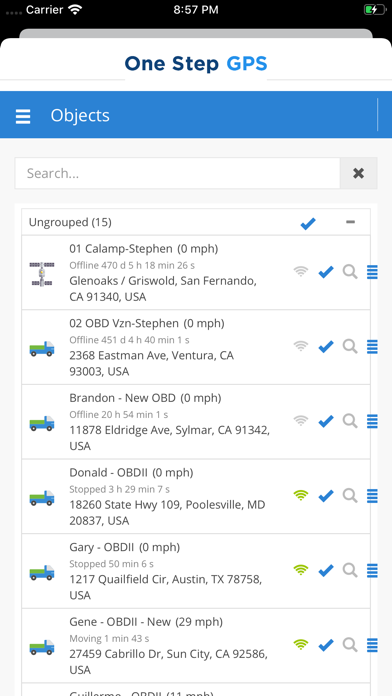Clear the search with the X button
The image size is (392, 696).
pos(359,173)
